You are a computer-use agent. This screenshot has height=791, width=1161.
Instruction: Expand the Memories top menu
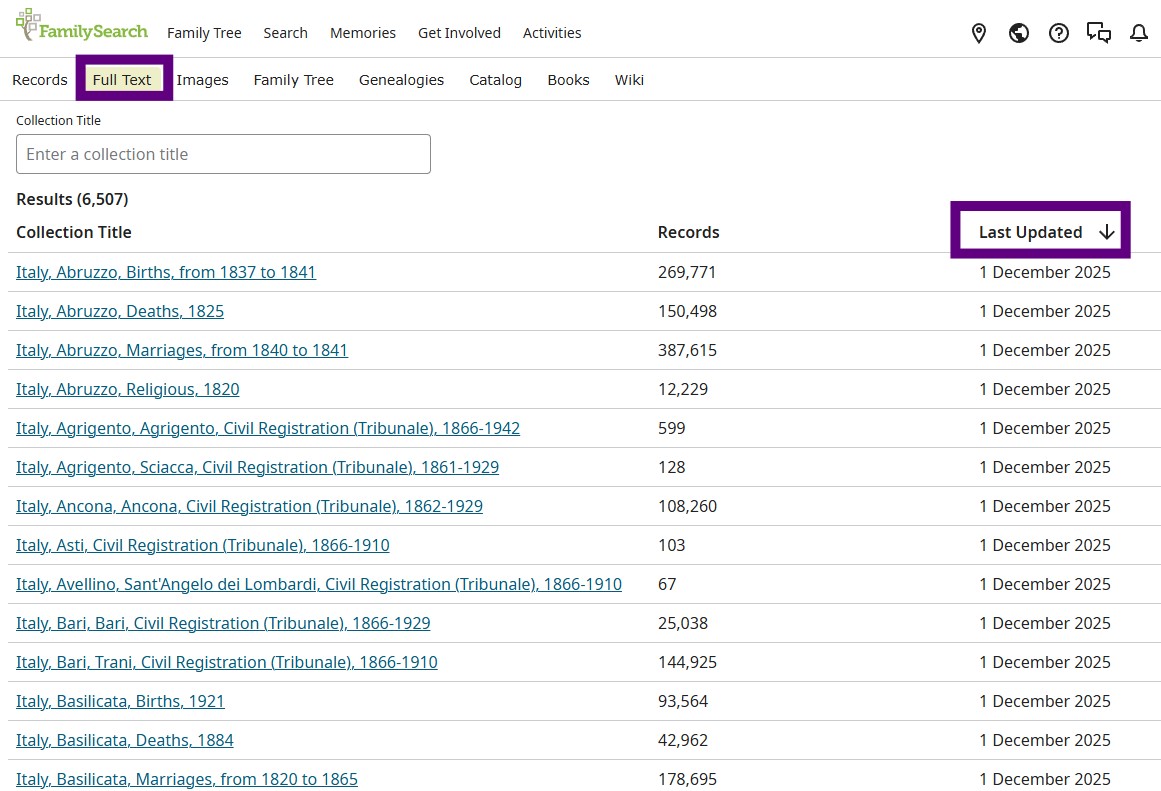(363, 33)
